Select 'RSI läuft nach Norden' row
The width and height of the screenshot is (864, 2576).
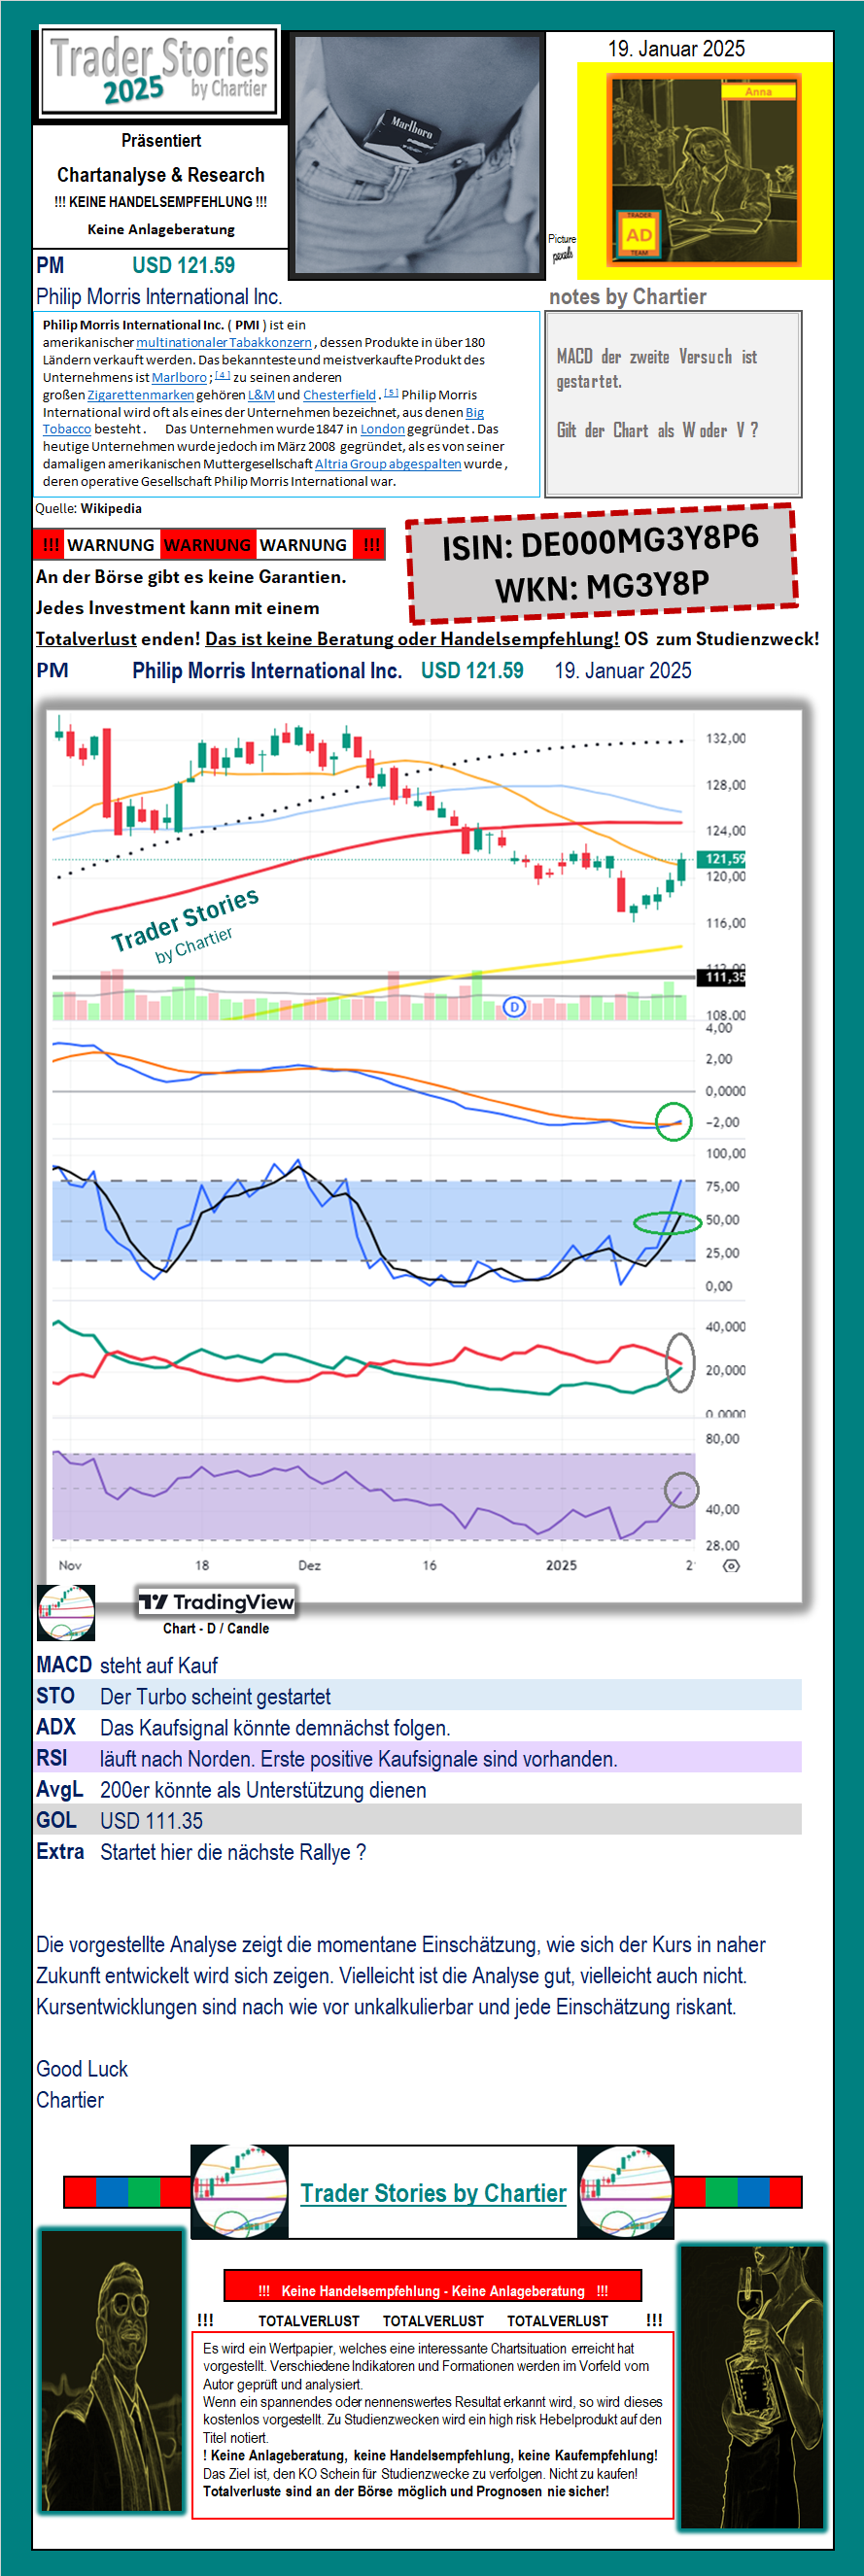pyautogui.click(x=418, y=1758)
